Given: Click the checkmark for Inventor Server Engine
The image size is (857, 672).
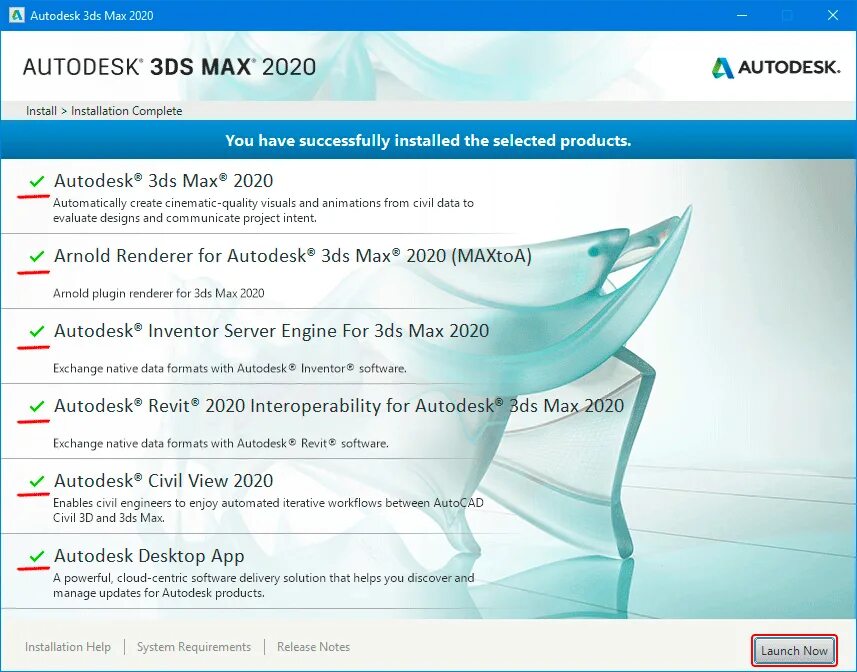Looking at the screenshot, I should 35,331.
